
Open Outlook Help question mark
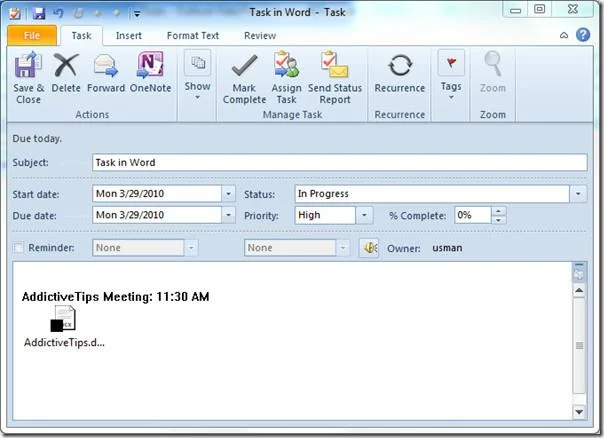coord(583,35)
